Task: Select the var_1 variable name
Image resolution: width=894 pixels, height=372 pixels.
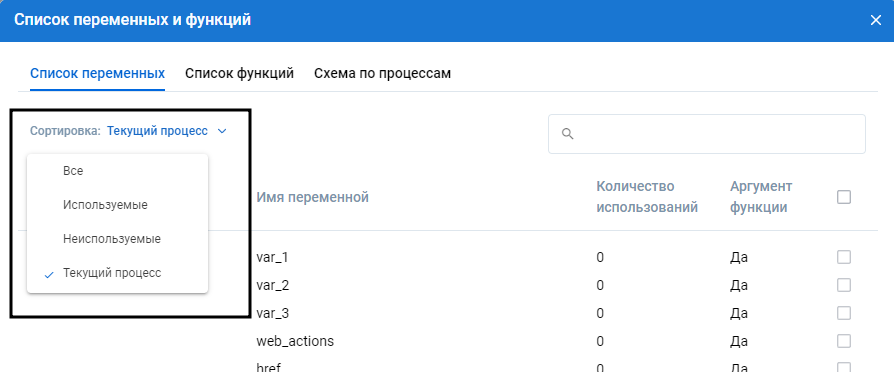Action: [273, 257]
